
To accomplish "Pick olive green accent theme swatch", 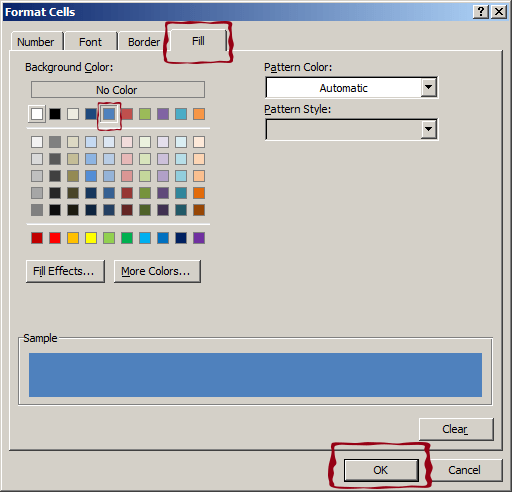I will (x=145, y=114).
